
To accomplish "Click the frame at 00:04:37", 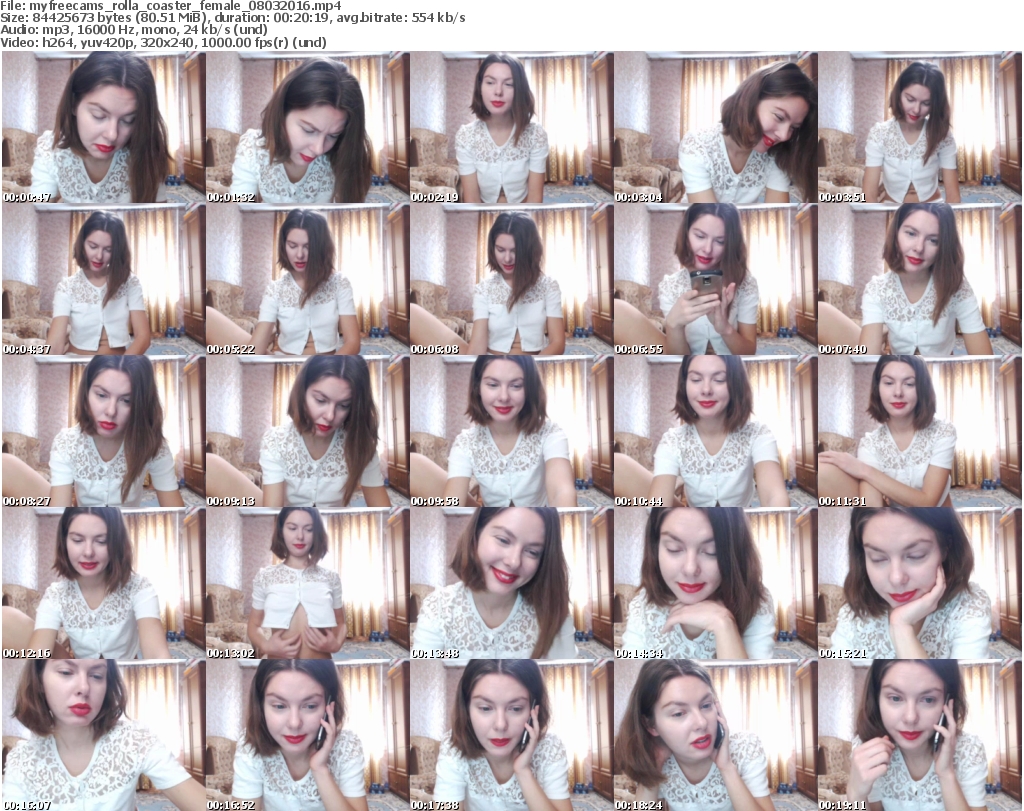I will coord(103,279).
